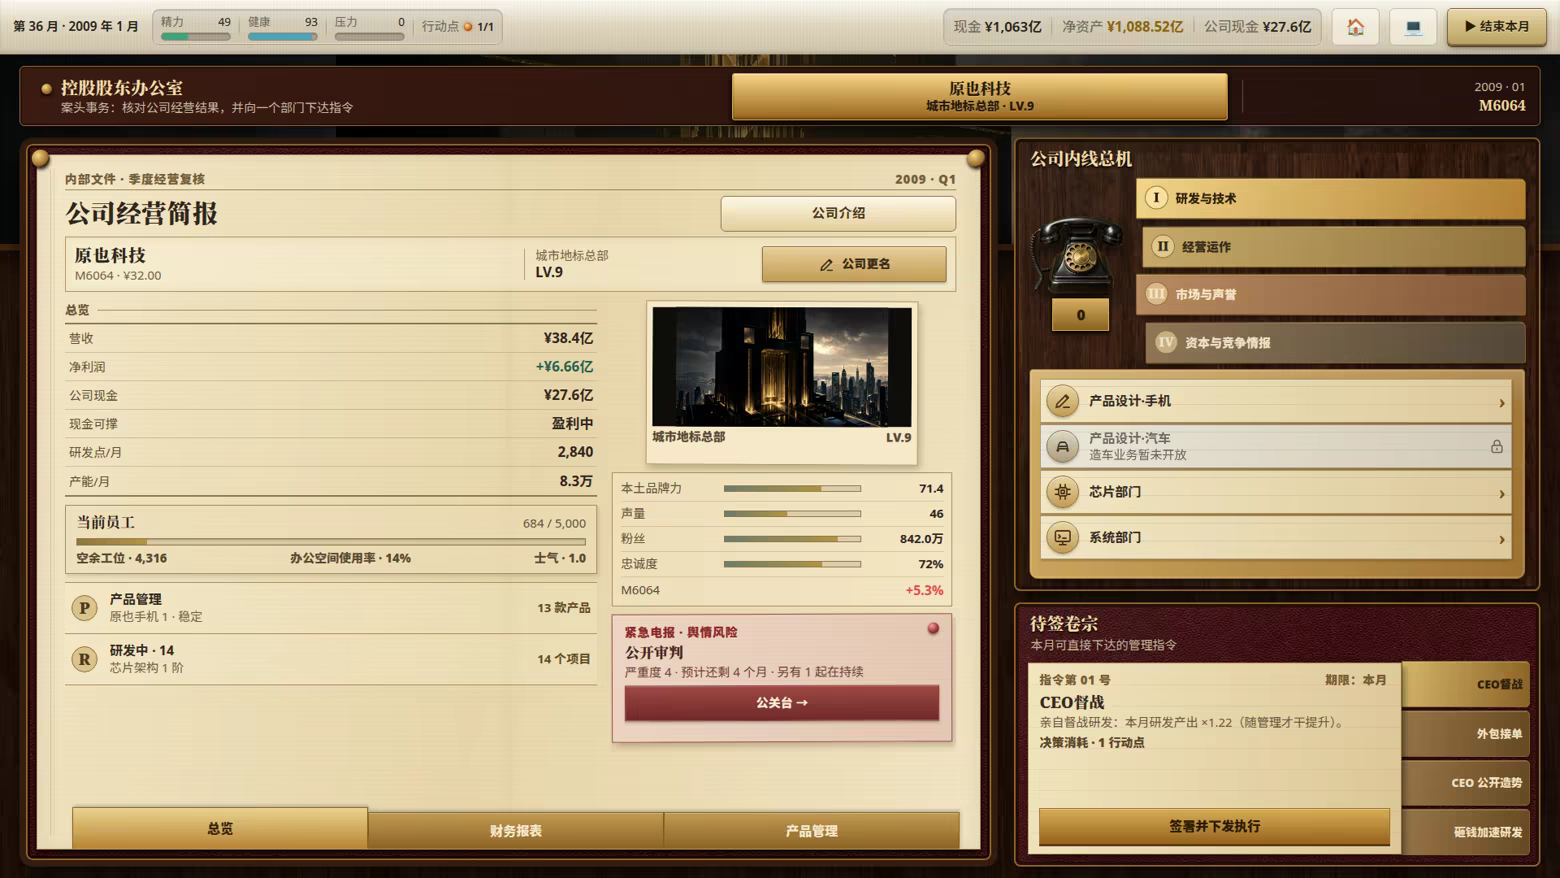Click the 本土品牌力 progress bar
The height and width of the screenshot is (878, 1560).
click(792, 489)
